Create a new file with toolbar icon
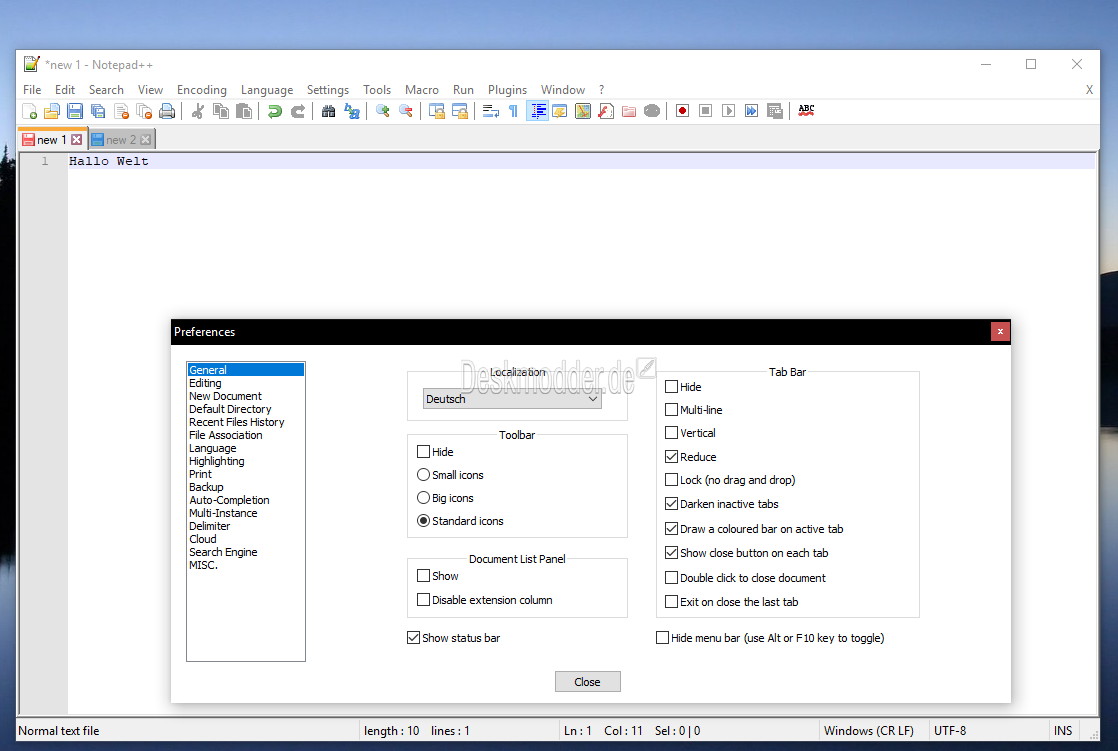Screen dimensions: 1118x751 click(30, 111)
